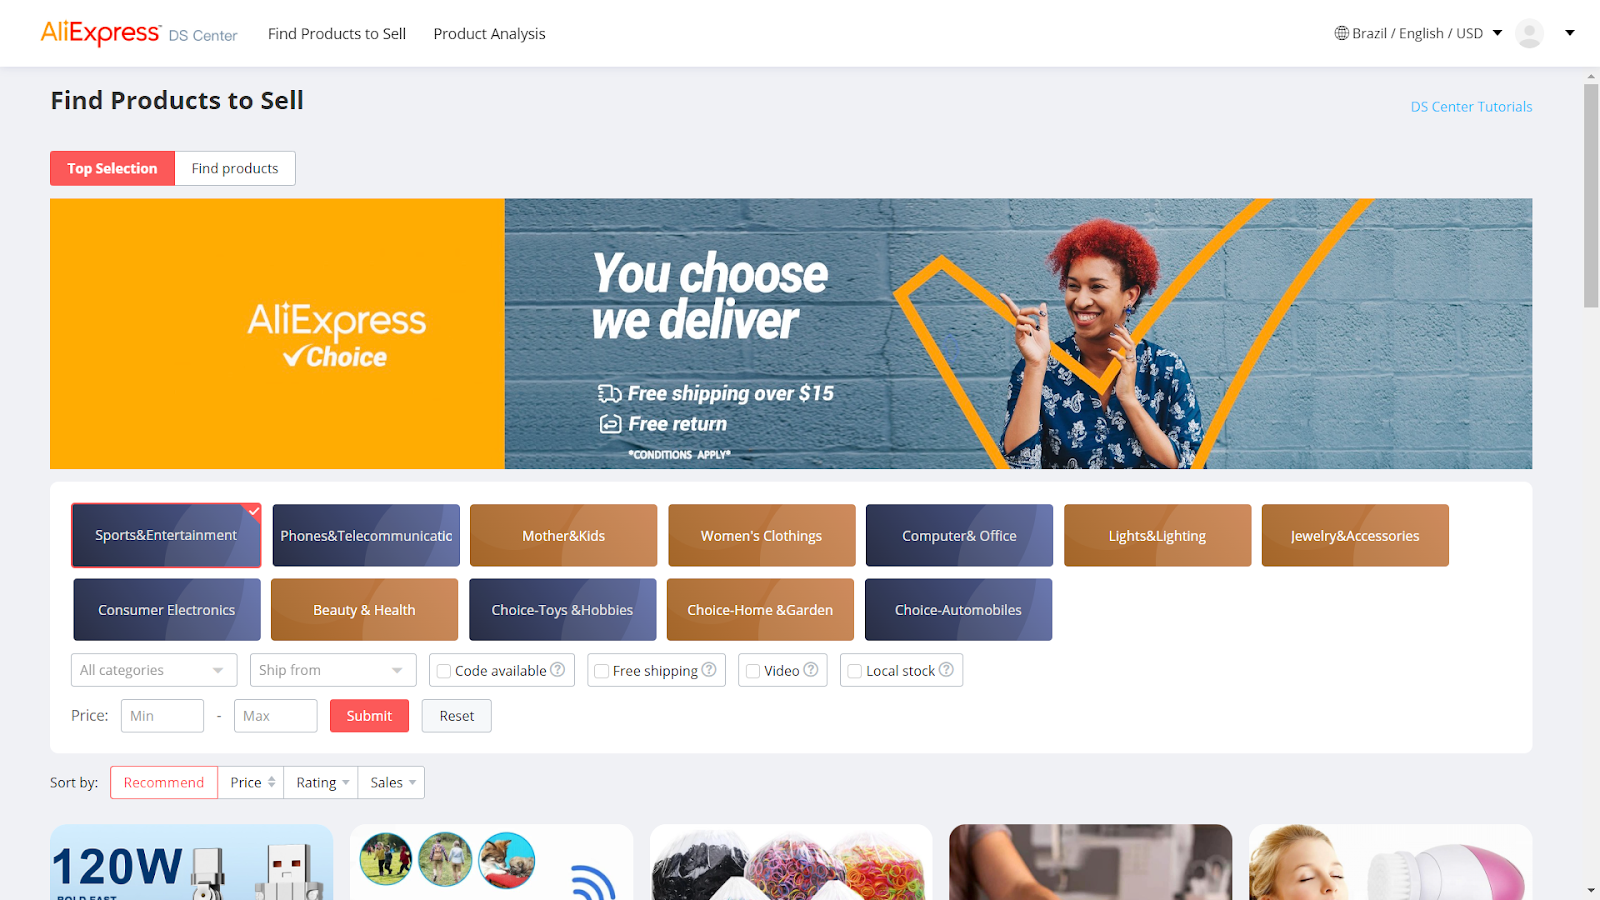Click the globe icon beside Brazil / English
Image resolution: width=1600 pixels, height=900 pixels.
1341,33
